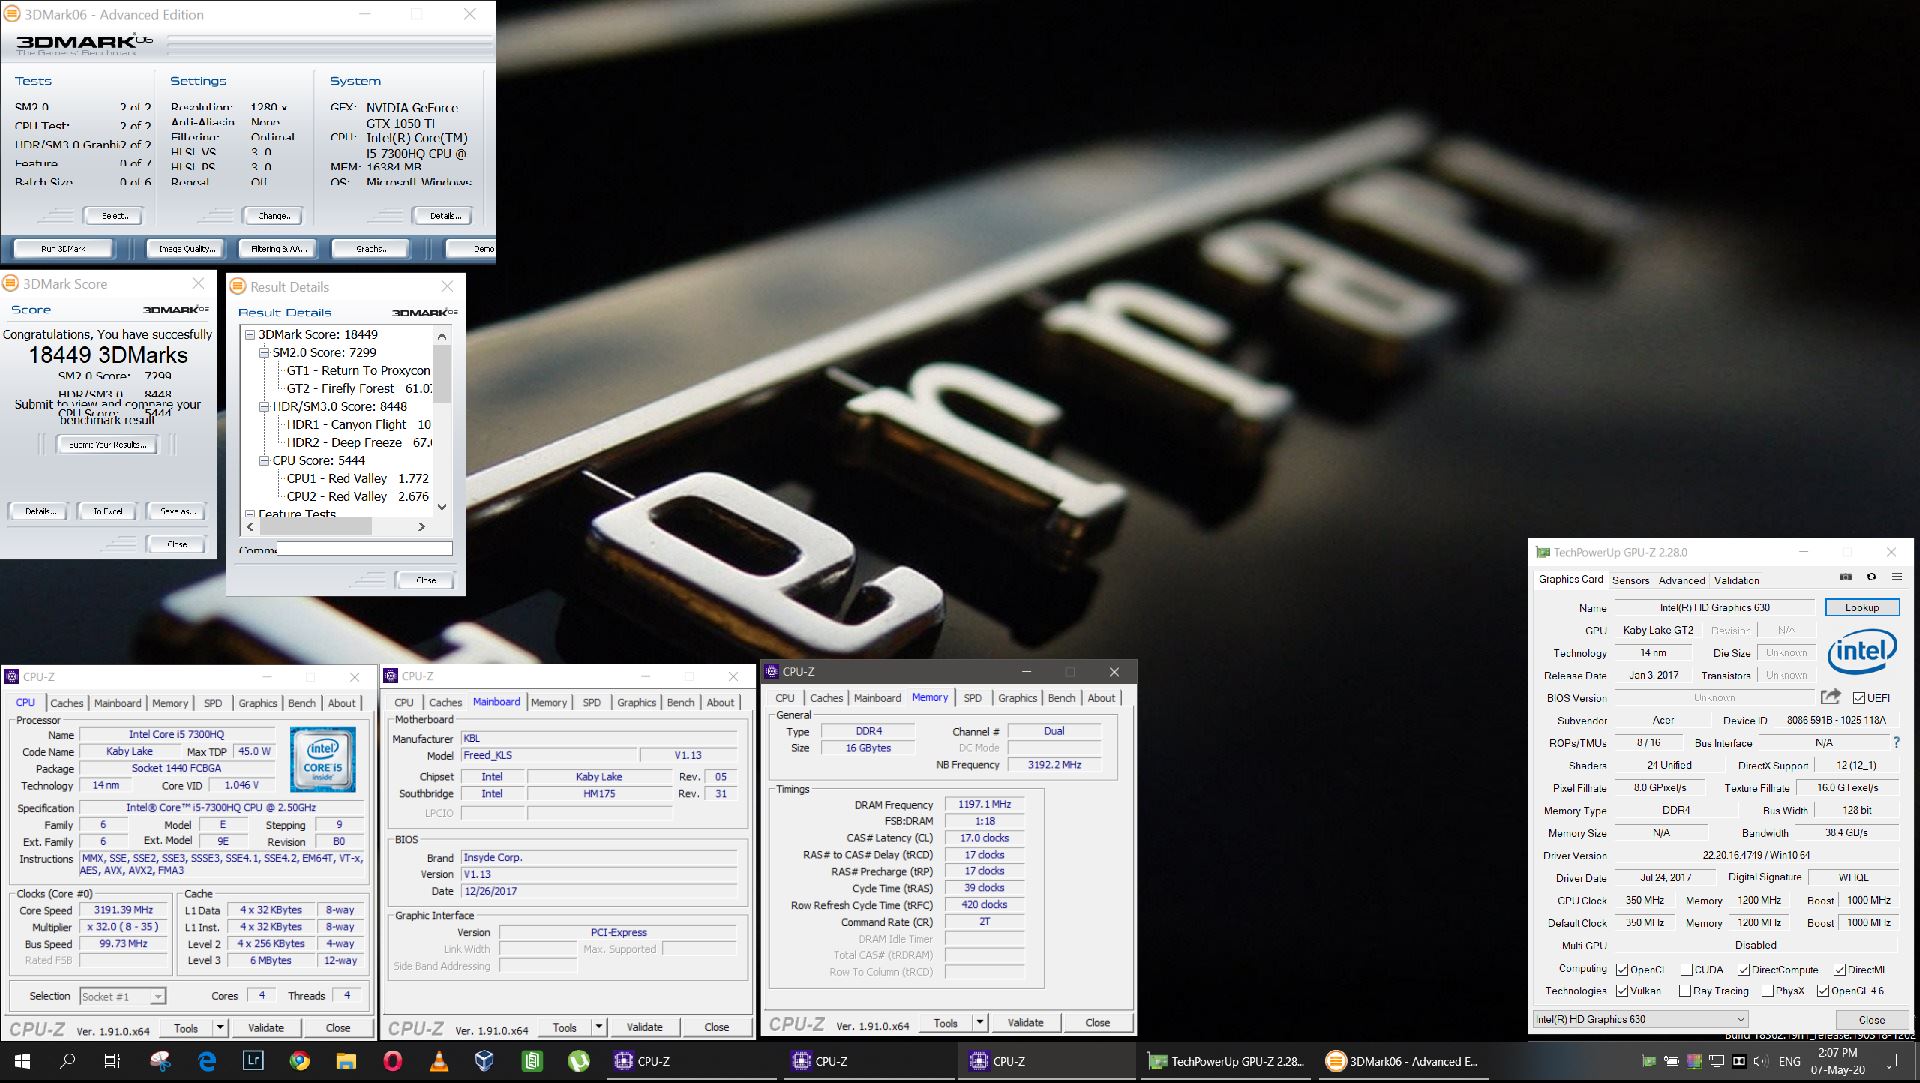Open the GPU-Z hamburger menu
The image size is (1920, 1083).
click(1897, 577)
